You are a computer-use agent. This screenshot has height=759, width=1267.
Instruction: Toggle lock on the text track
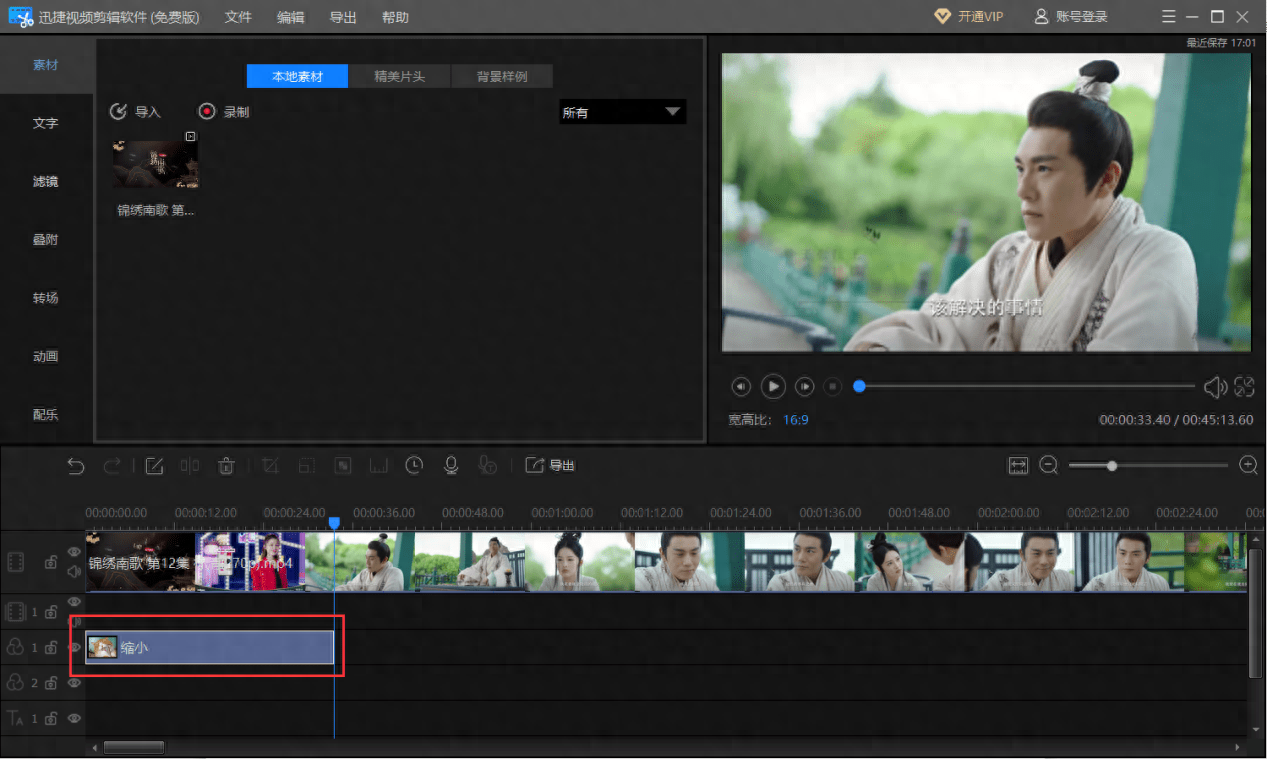point(51,718)
